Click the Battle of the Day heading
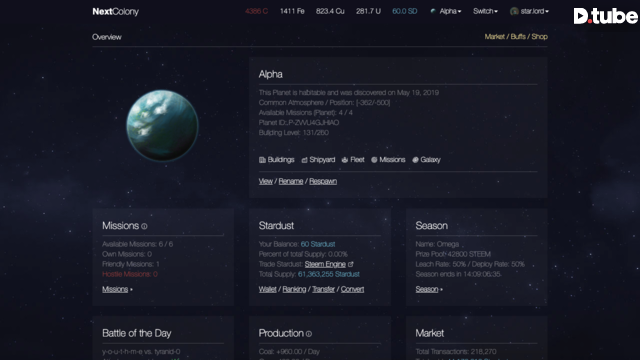This screenshot has height=360, width=640. 137,333
